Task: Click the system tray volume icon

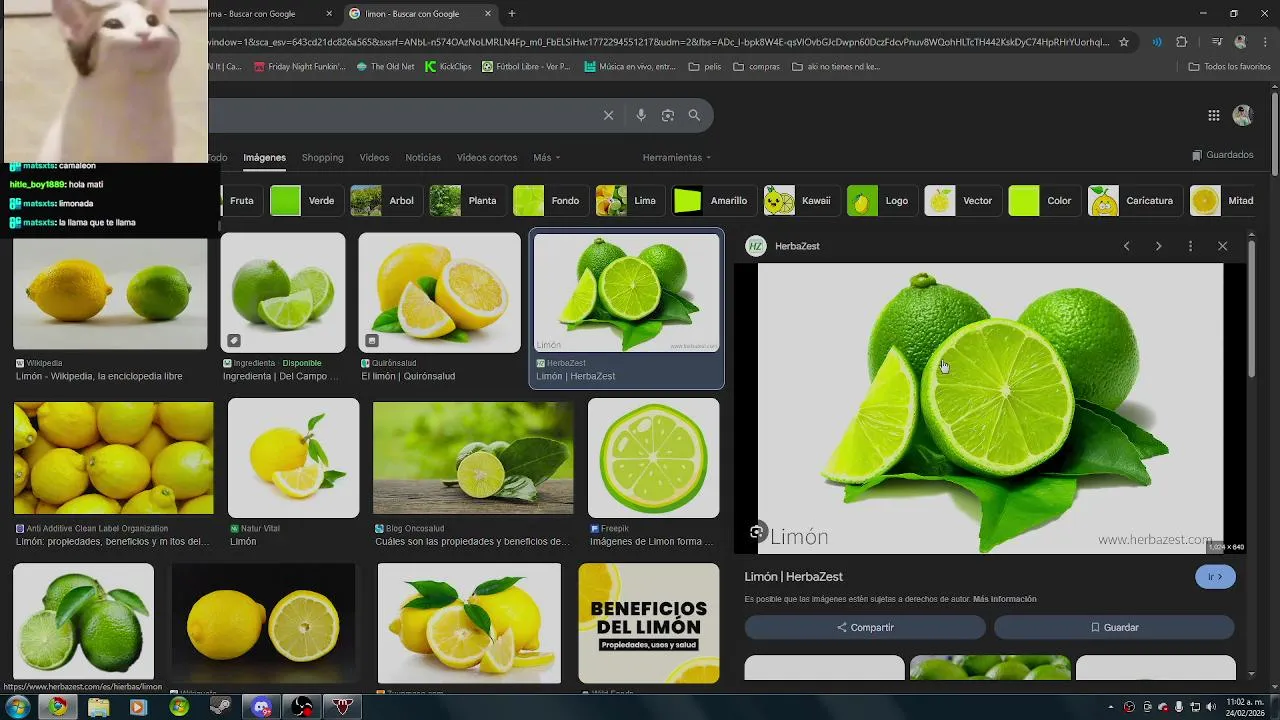Action: click(1210, 707)
